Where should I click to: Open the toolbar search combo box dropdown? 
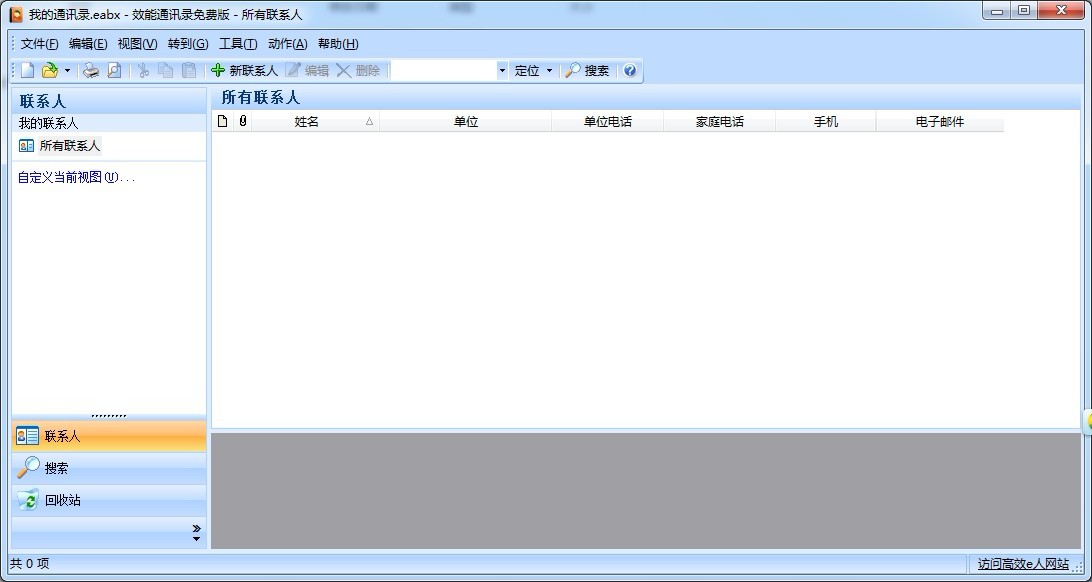[502, 70]
